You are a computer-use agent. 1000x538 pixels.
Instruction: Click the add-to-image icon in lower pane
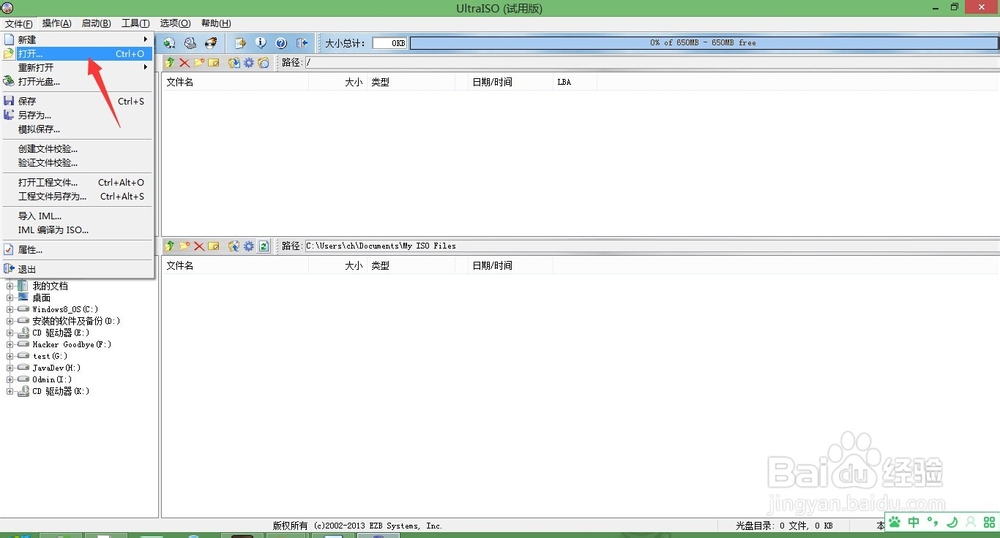coord(234,246)
